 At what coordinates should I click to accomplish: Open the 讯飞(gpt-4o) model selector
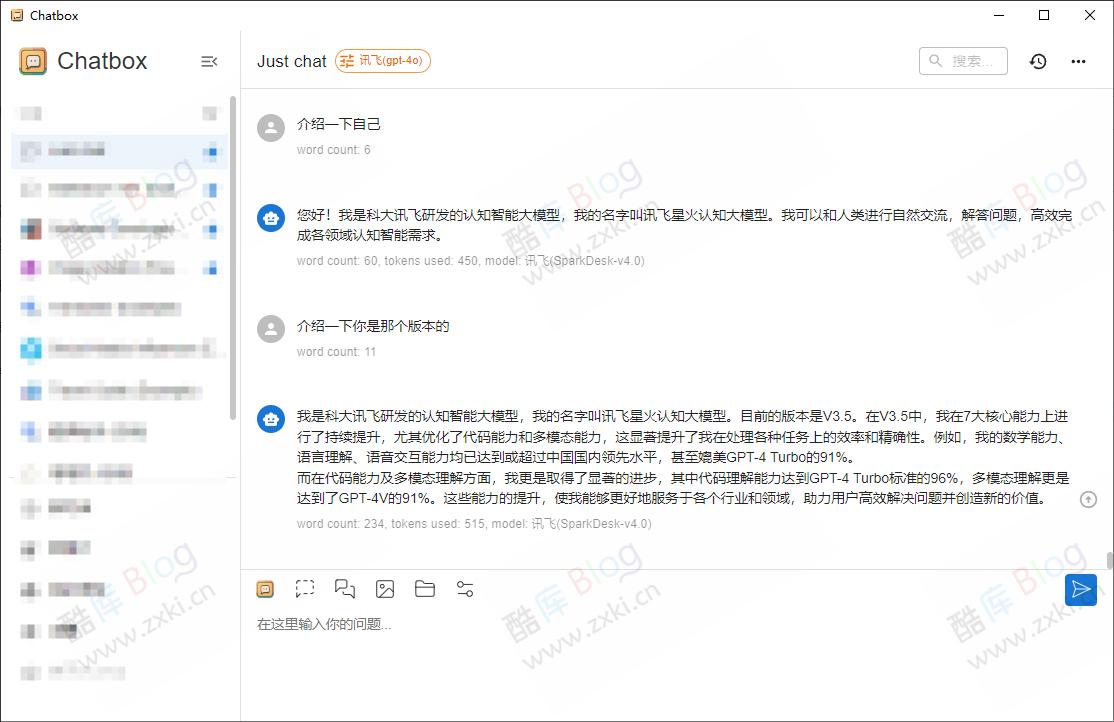(383, 61)
